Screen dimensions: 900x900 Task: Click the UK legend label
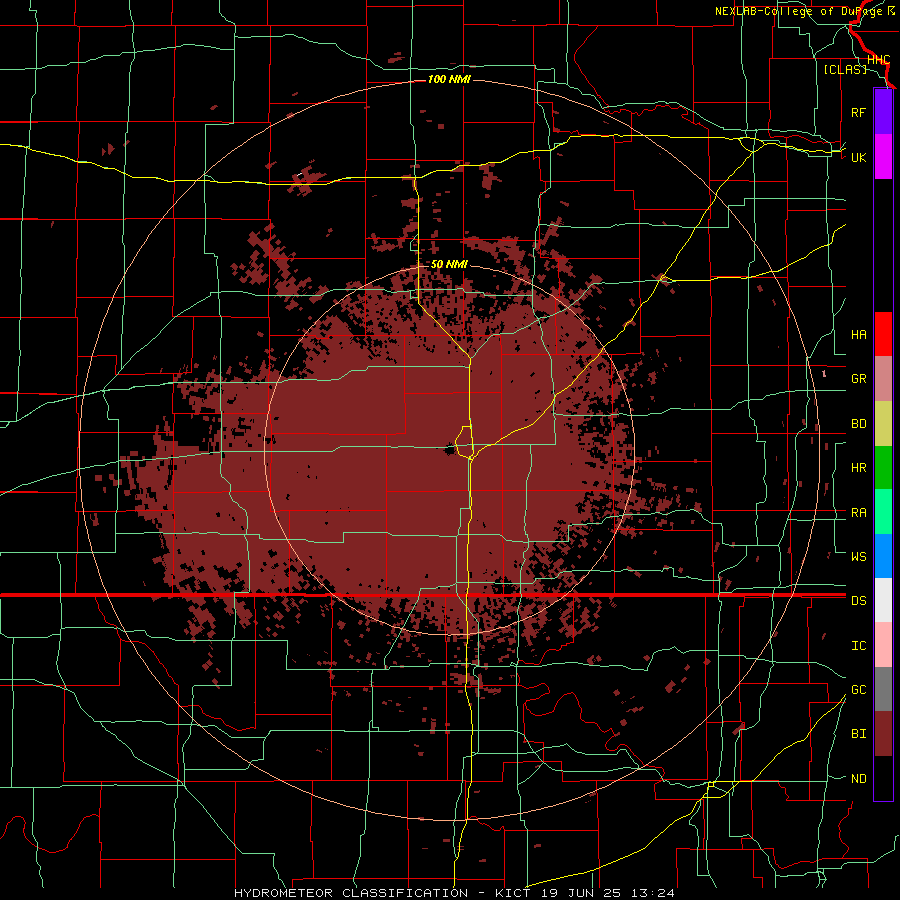(x=858, y=157)
